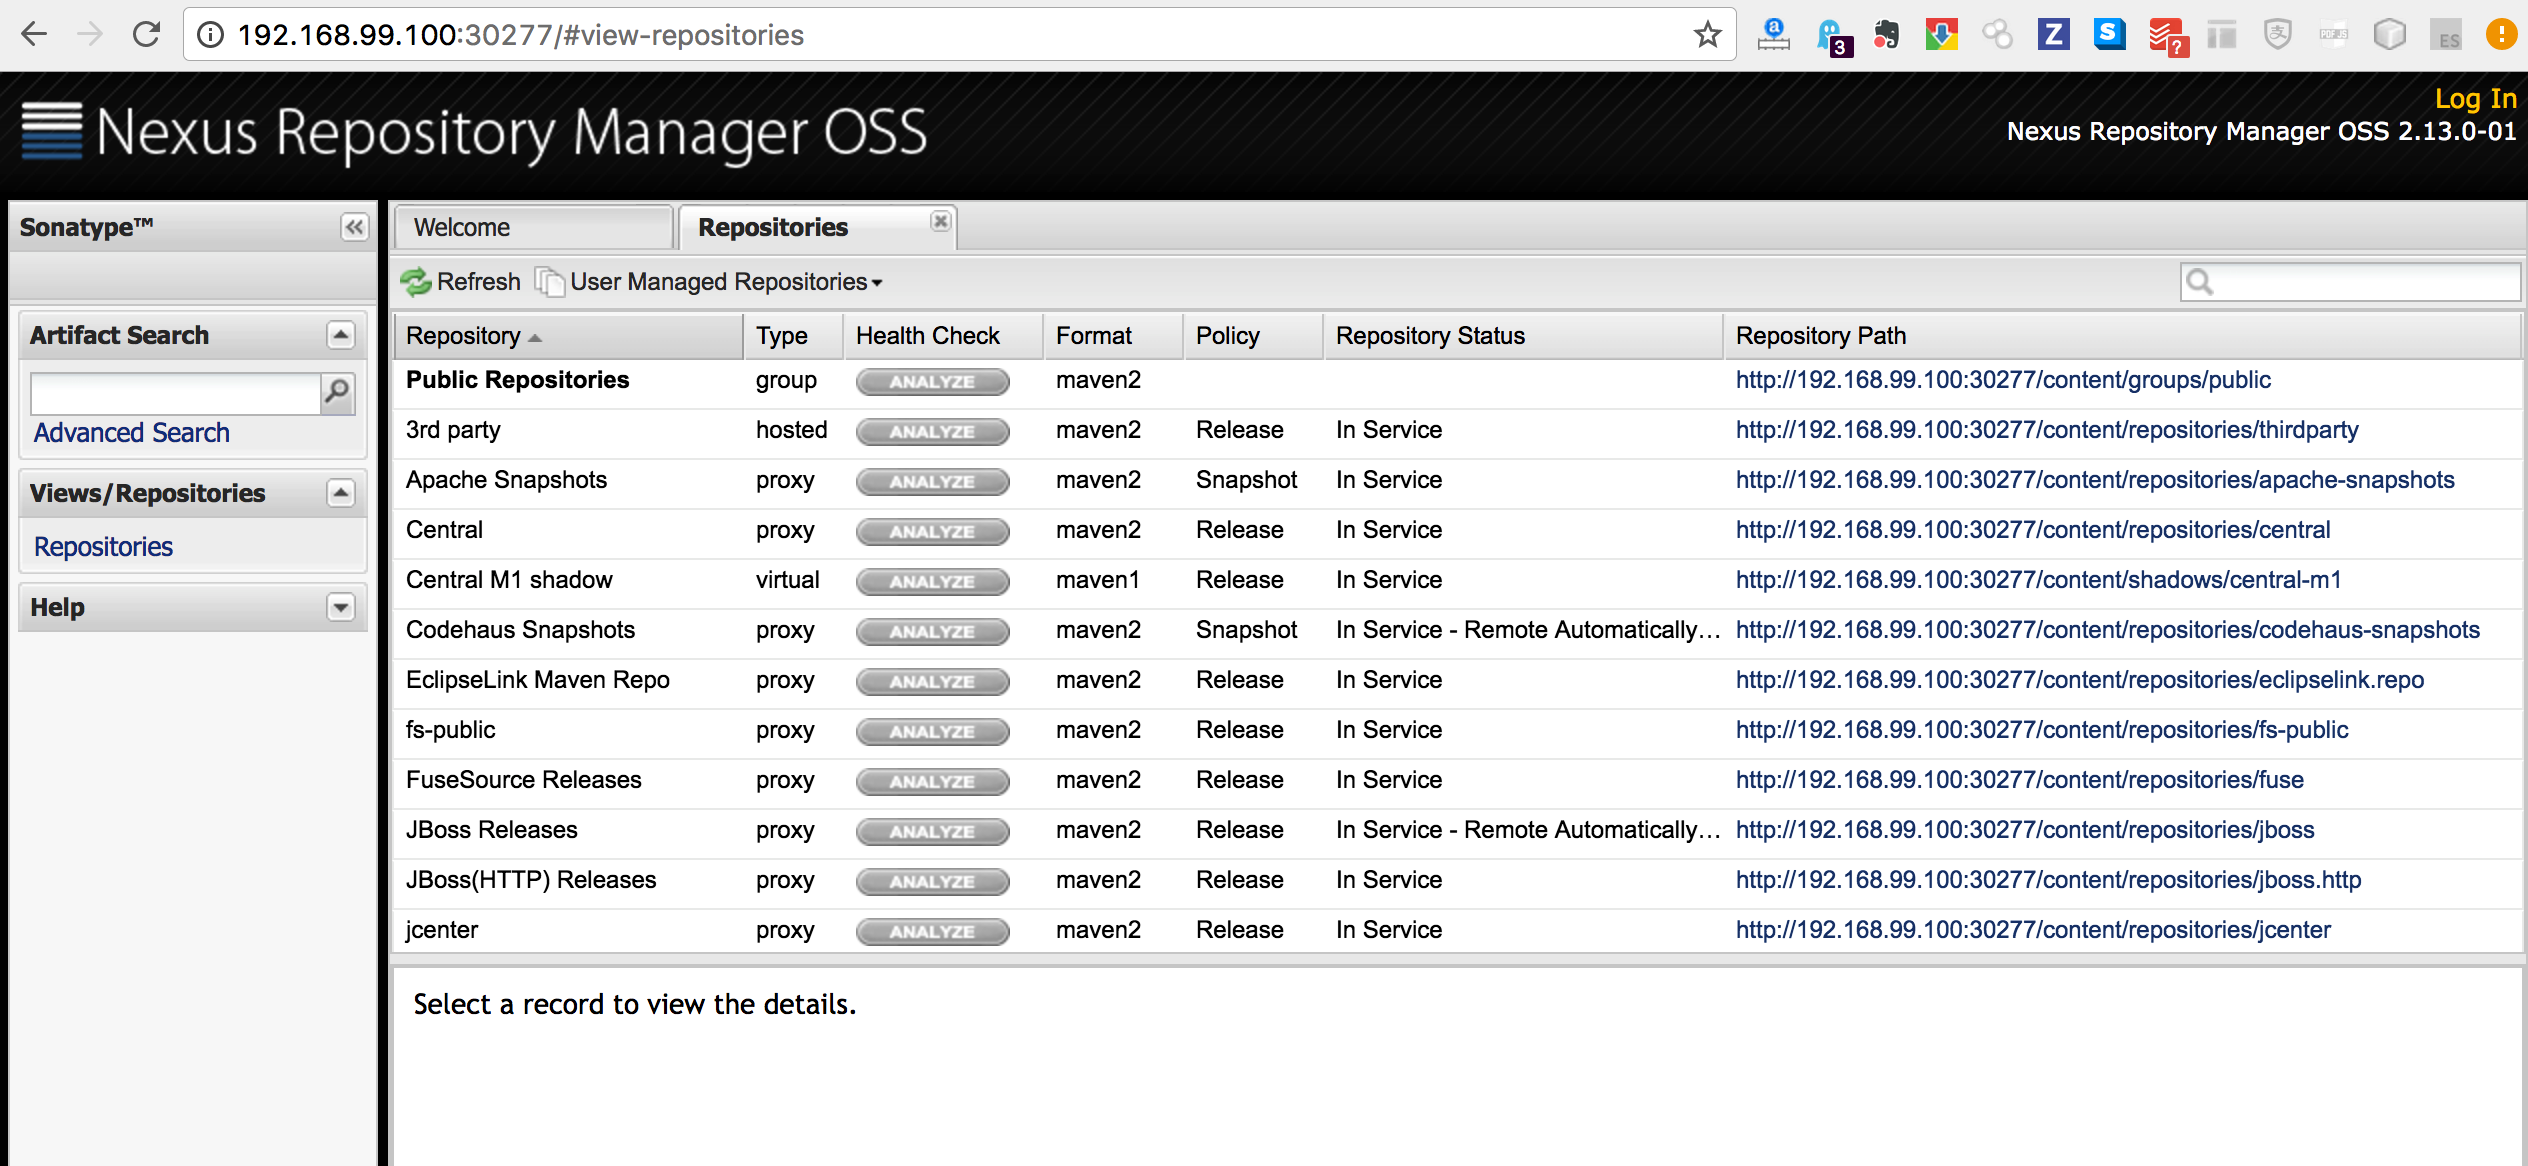Click the repository filter search icon
The height and width of the screenshot is (1166, 2528).
[2199, 282]
